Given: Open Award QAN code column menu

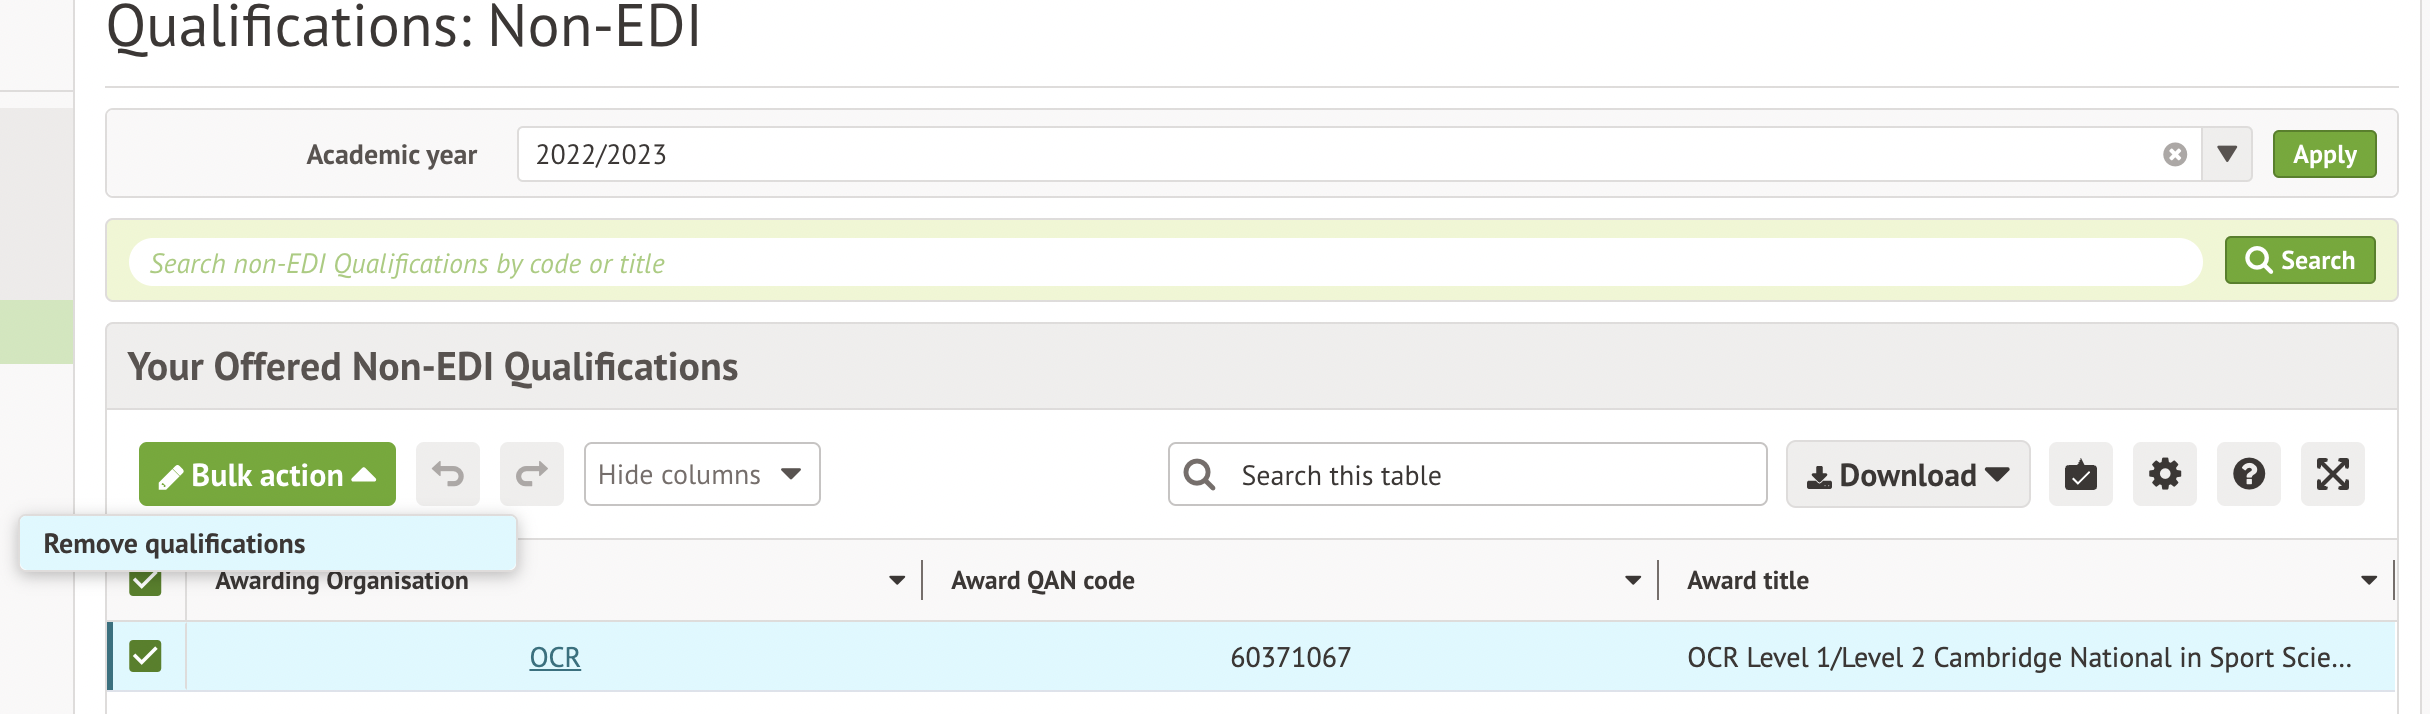Looking at the screenshot, I should pos(1632,581).
